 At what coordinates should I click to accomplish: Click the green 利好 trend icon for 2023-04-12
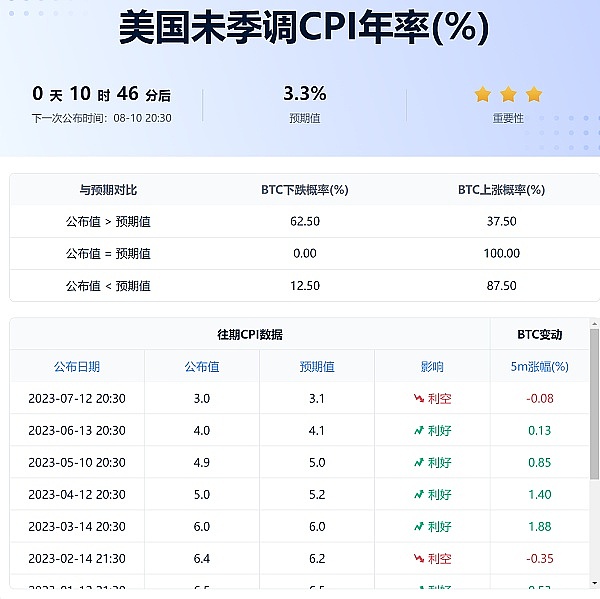419,494
